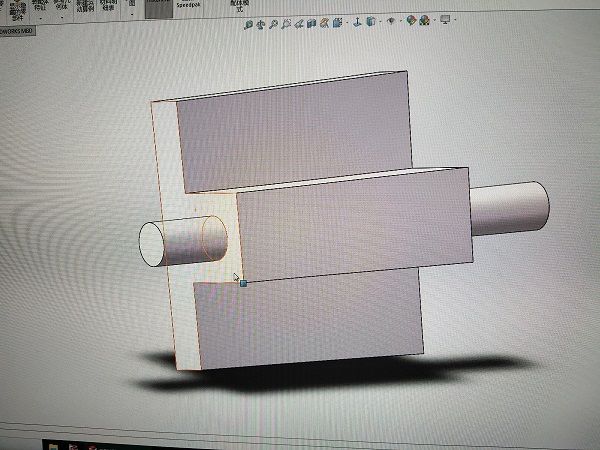600x450 pixels.
Task: Expand the Display Style dropdown arrow
Action: pyautogui.click(x=379, y=20)
